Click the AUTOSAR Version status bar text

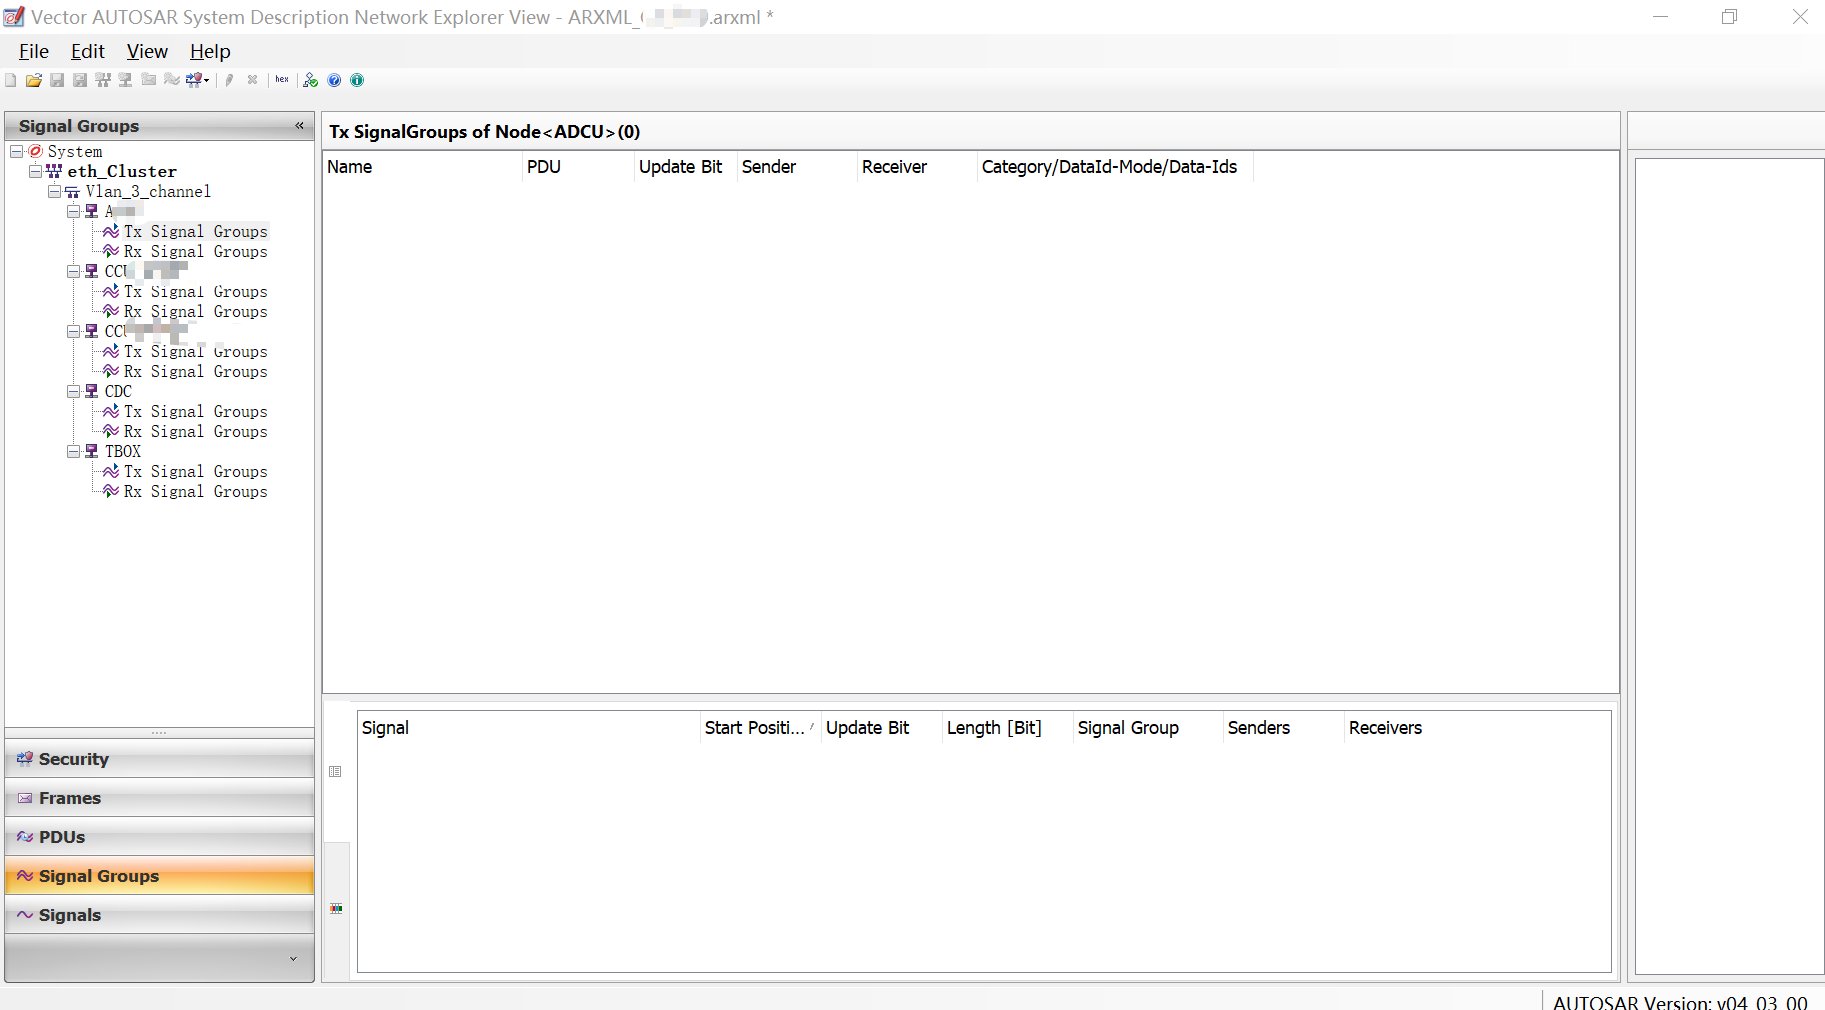(1680, 1002)
